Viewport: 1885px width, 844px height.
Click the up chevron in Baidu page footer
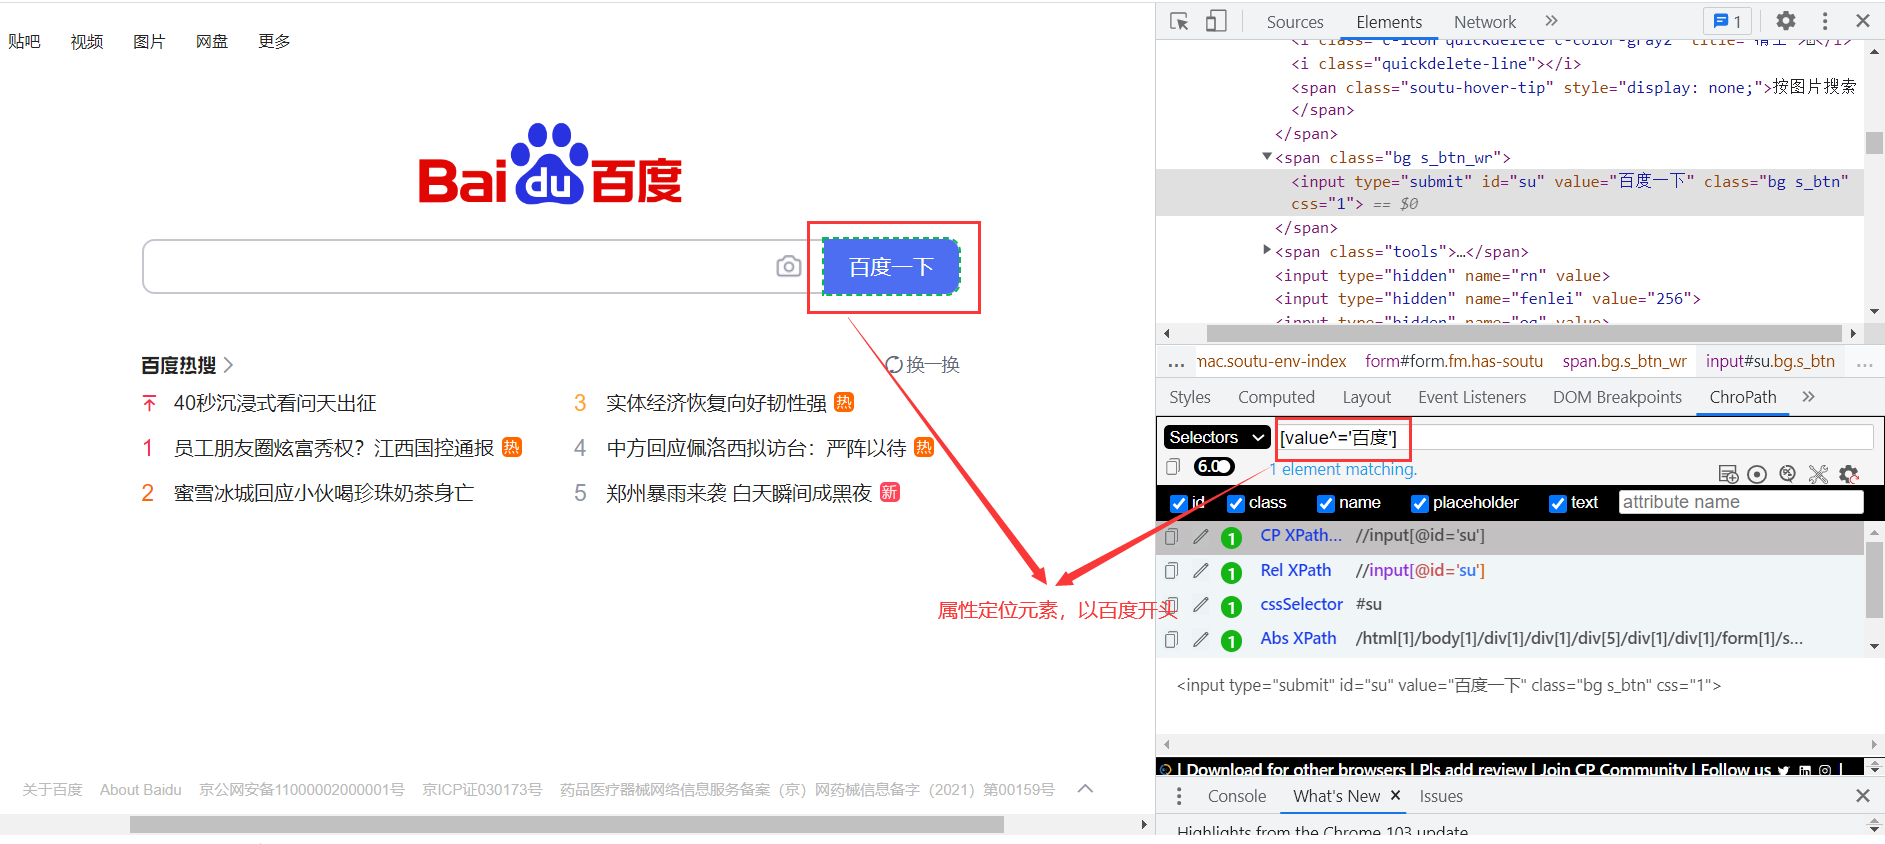click(1085, 789)
